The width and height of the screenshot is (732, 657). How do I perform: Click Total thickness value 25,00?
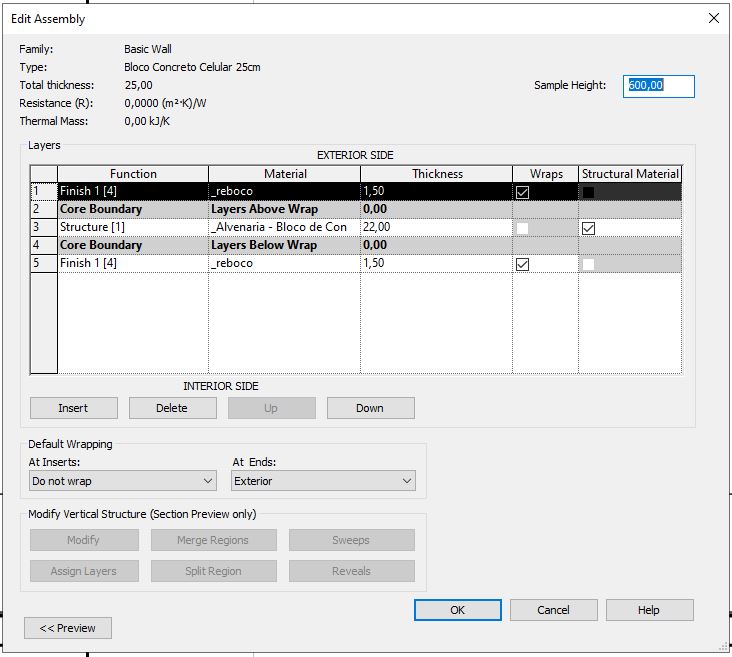(138, 85)
